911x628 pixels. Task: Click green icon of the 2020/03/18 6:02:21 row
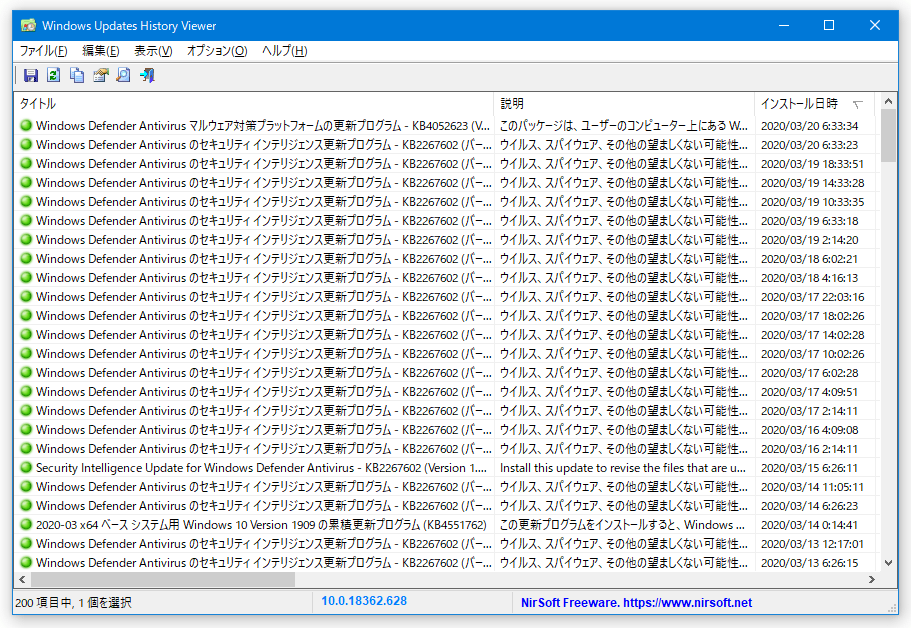(x=26, y=259)
